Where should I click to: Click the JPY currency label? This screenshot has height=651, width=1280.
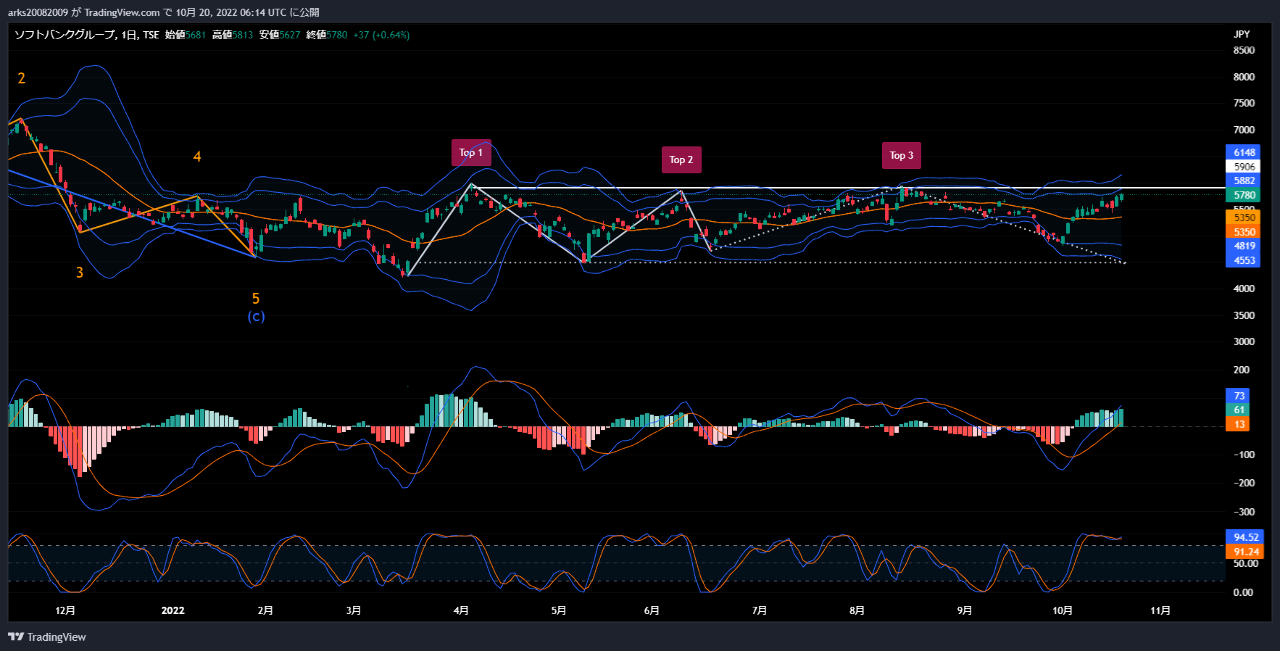1242,35
